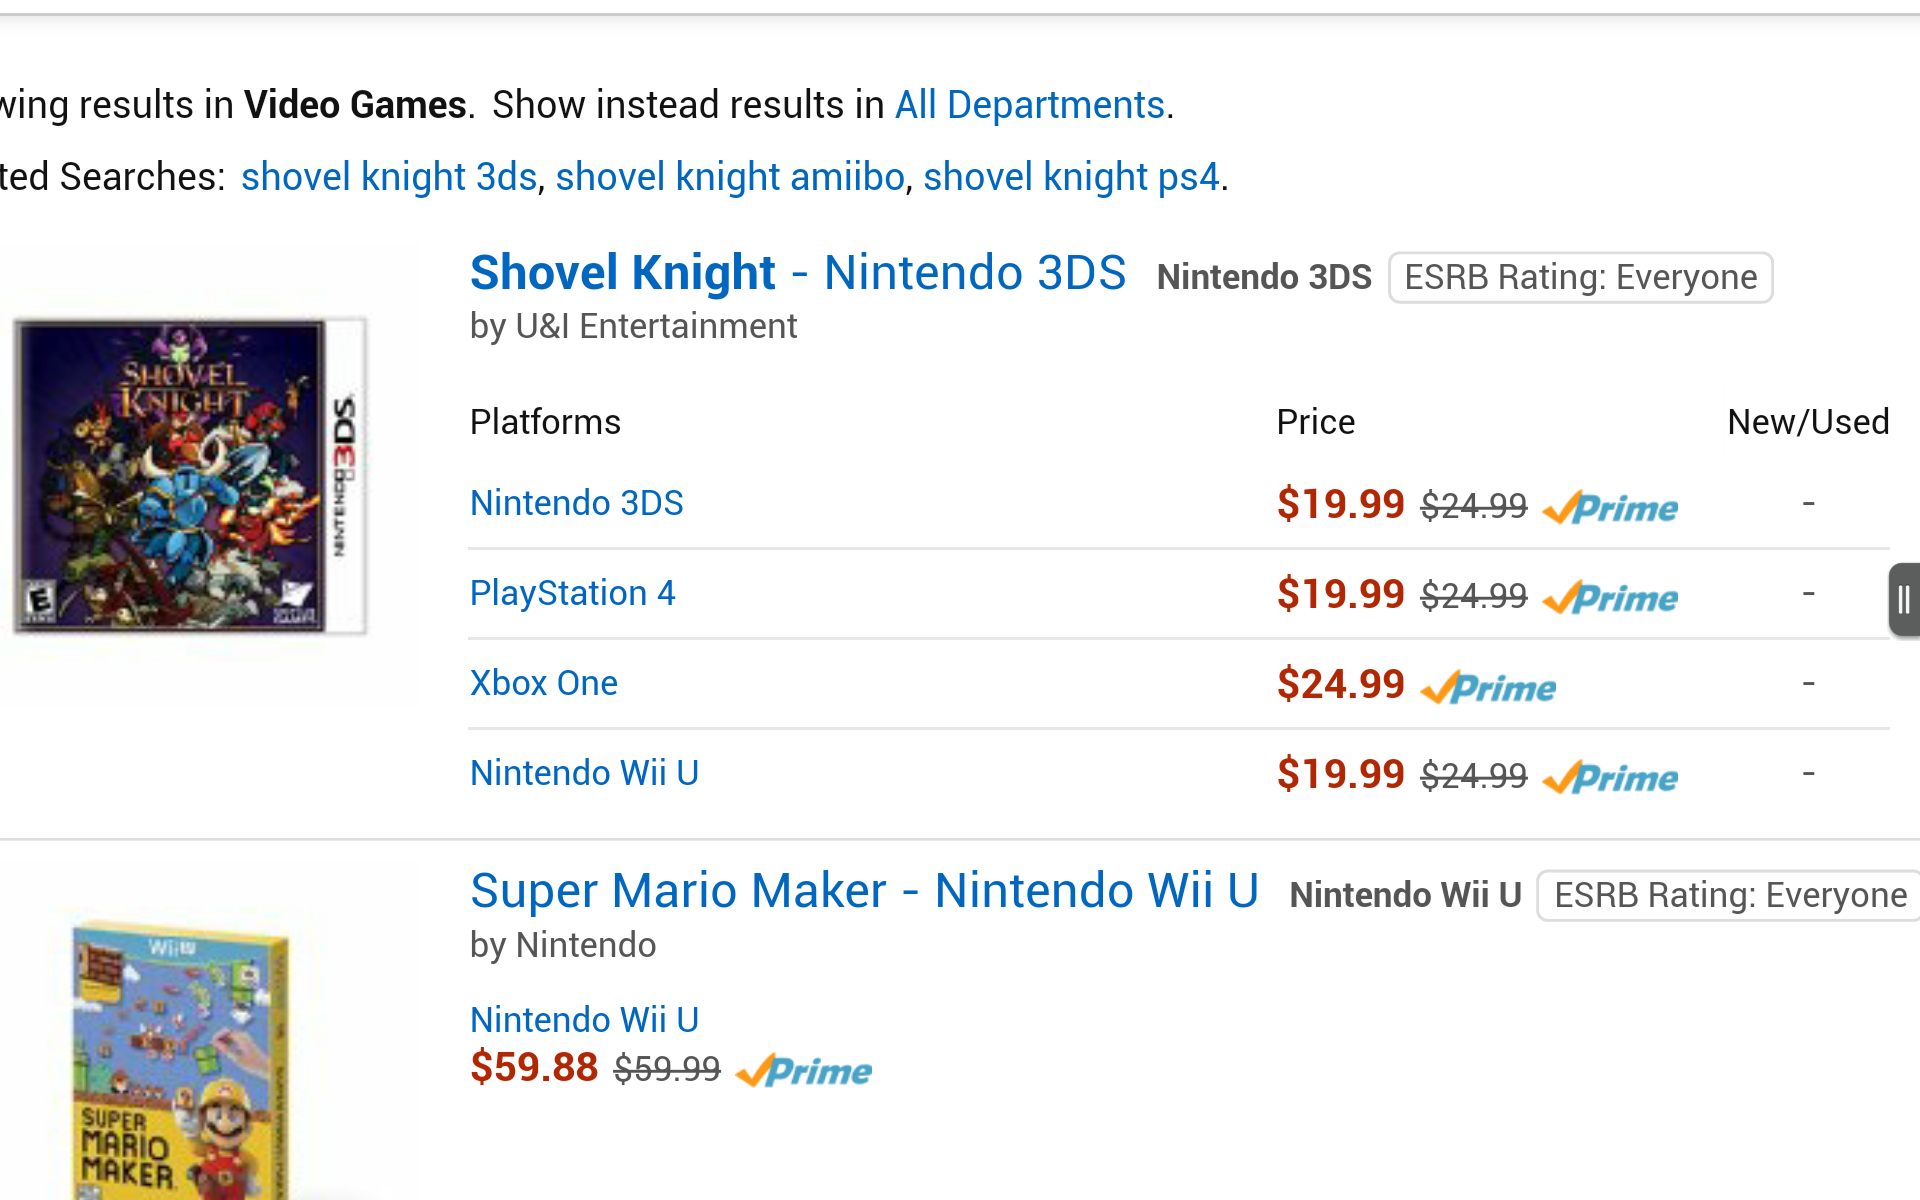
Task: Click Prime badge in Xbox One row
Action: [1488, 687]
